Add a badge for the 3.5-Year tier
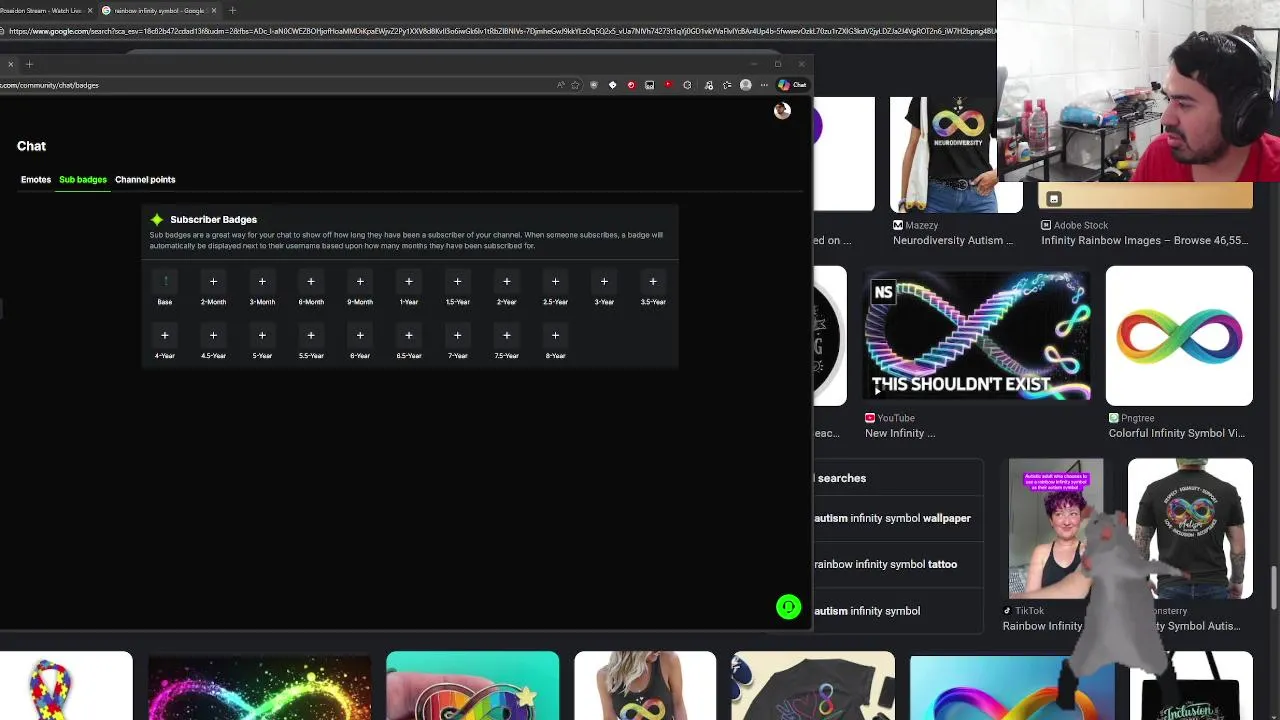 (x=653, y=282)
